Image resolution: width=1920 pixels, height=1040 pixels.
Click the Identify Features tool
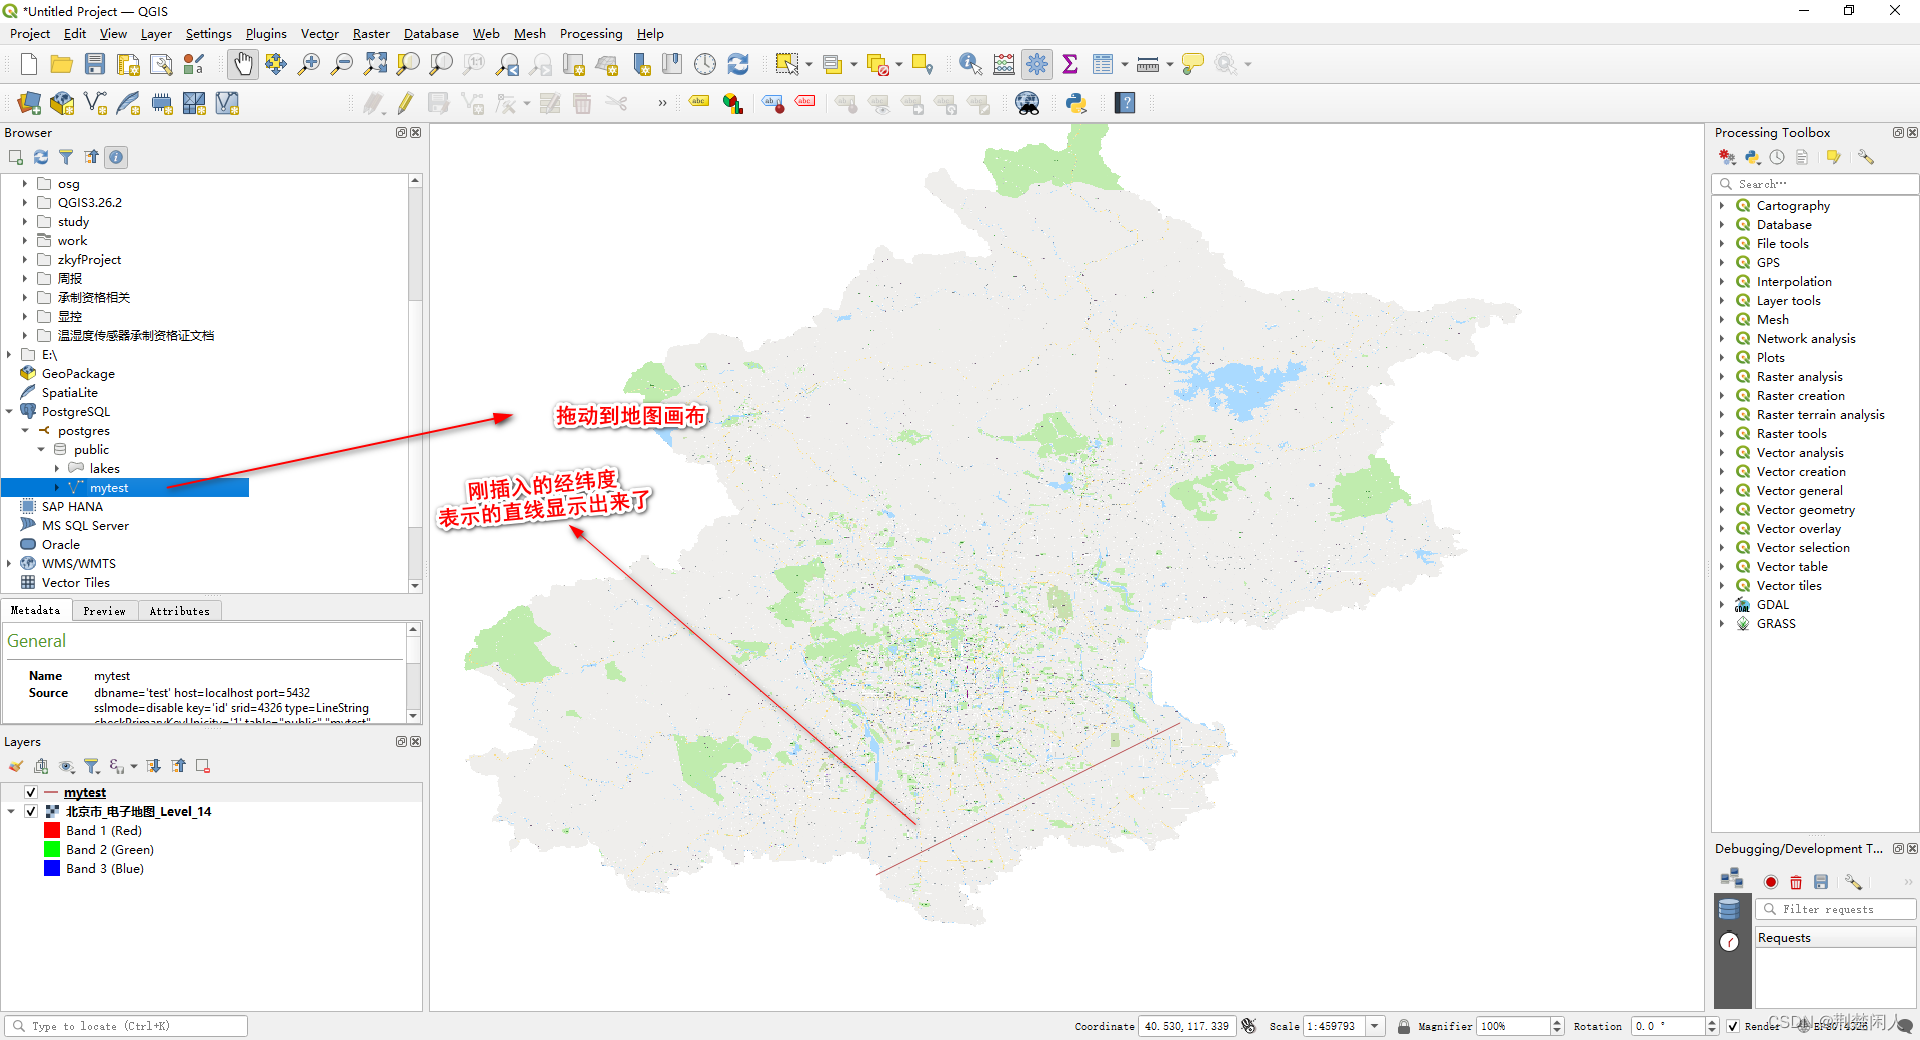click(x=968, y=63)
